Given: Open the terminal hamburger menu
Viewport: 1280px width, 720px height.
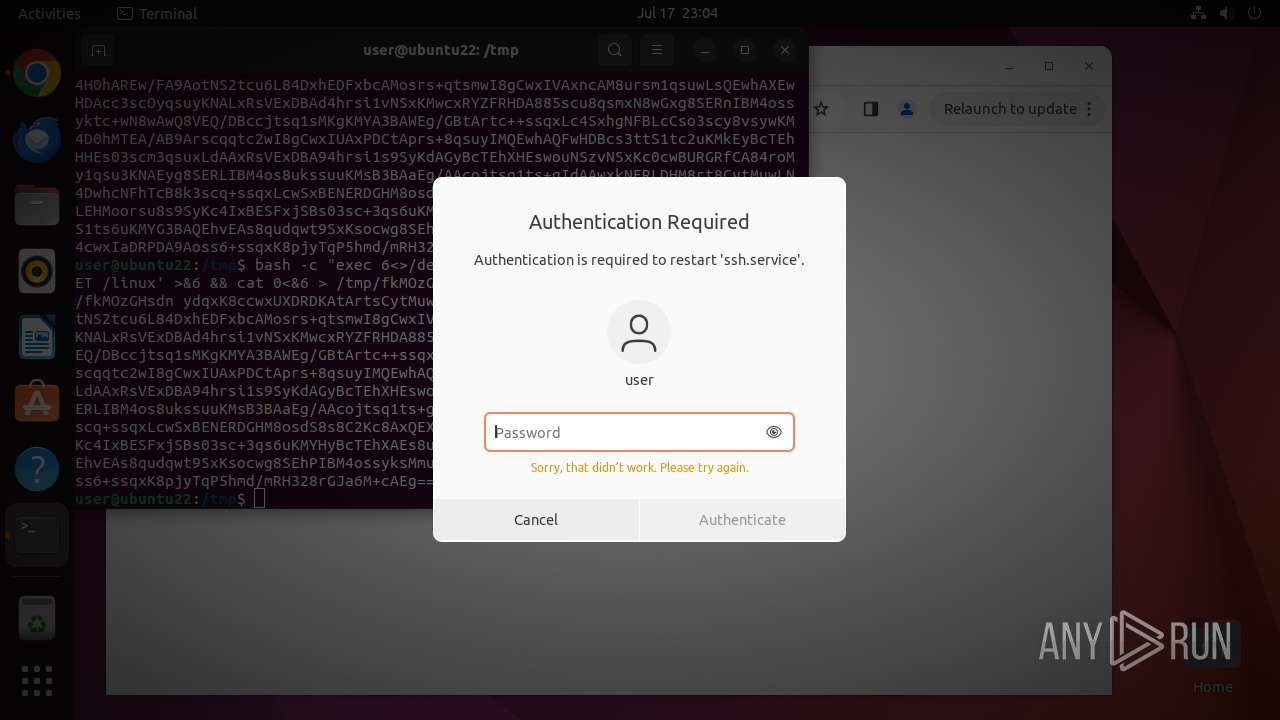Looking at the screenshot, I should click(657, 50).
